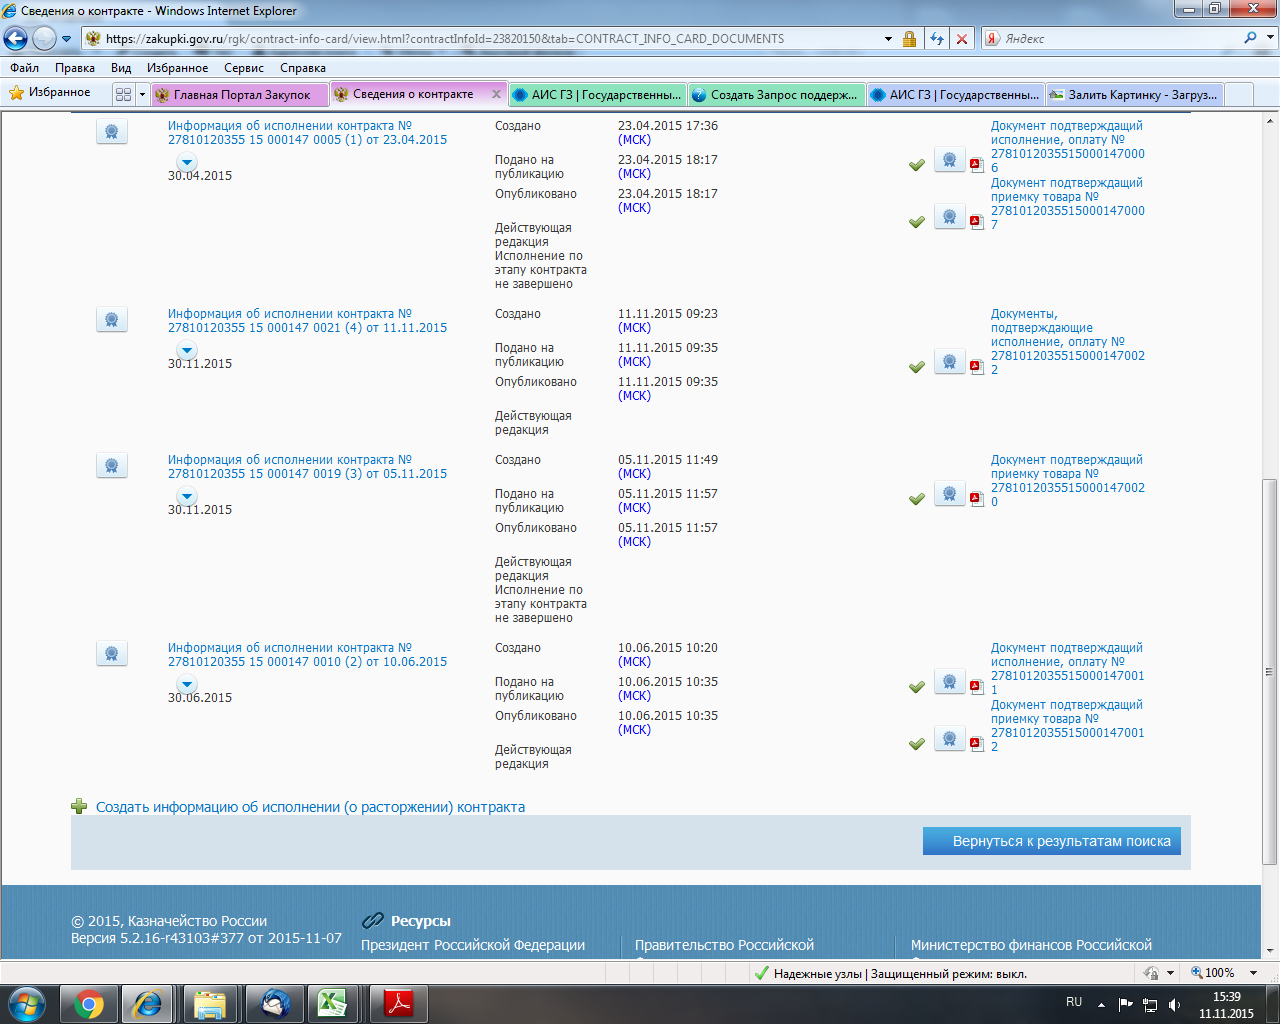
Task: Close the Сведения о контракте tab
Action: 496,94
